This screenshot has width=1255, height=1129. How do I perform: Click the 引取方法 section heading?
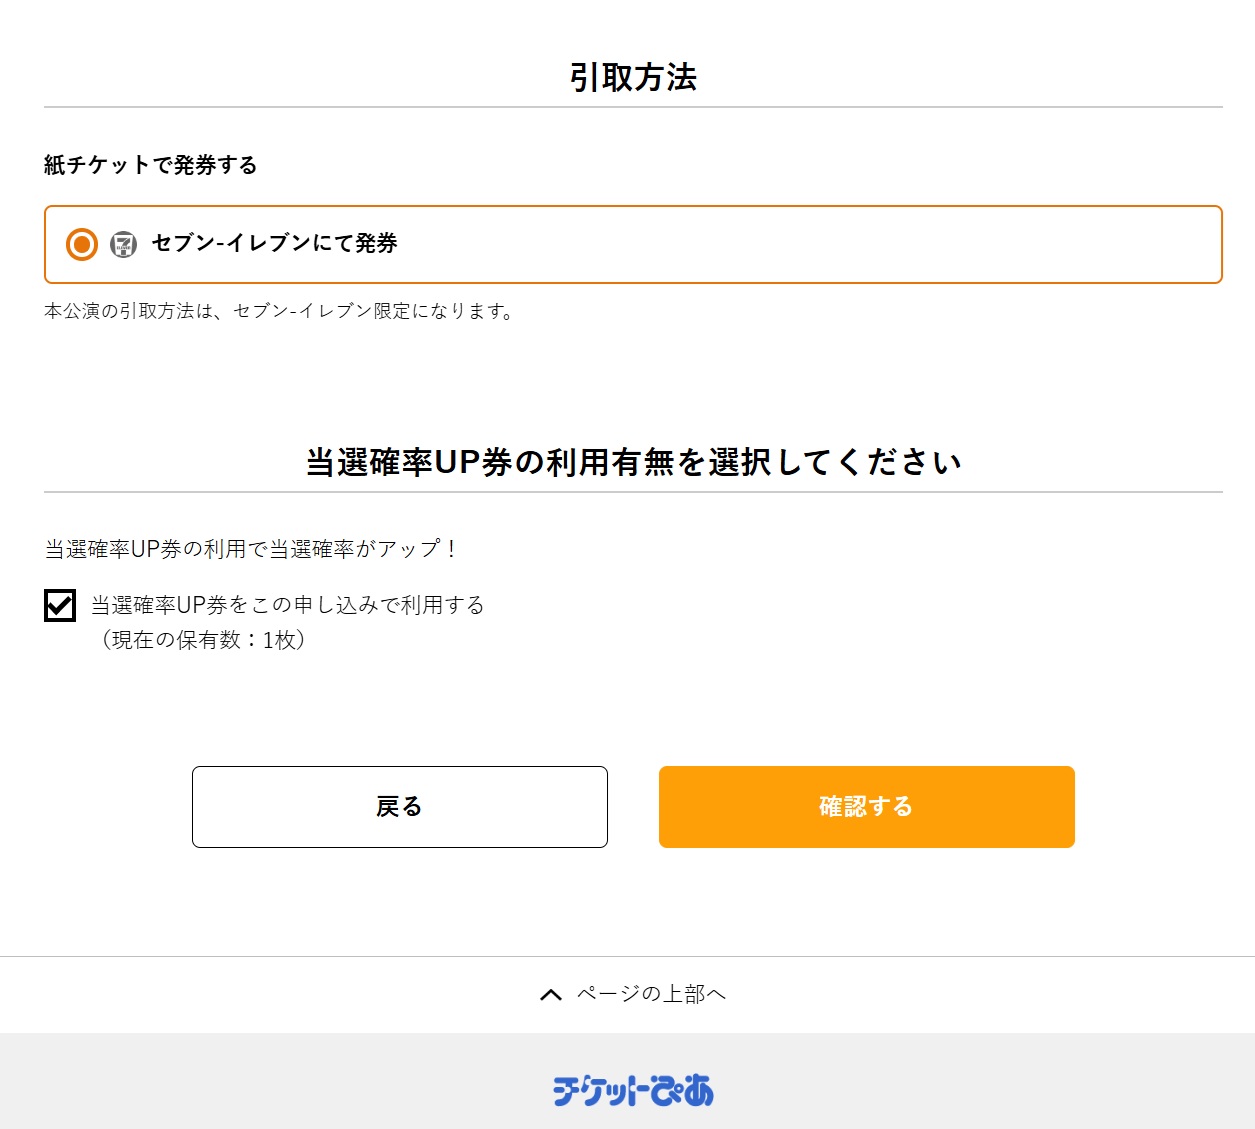tap(633, 77)
